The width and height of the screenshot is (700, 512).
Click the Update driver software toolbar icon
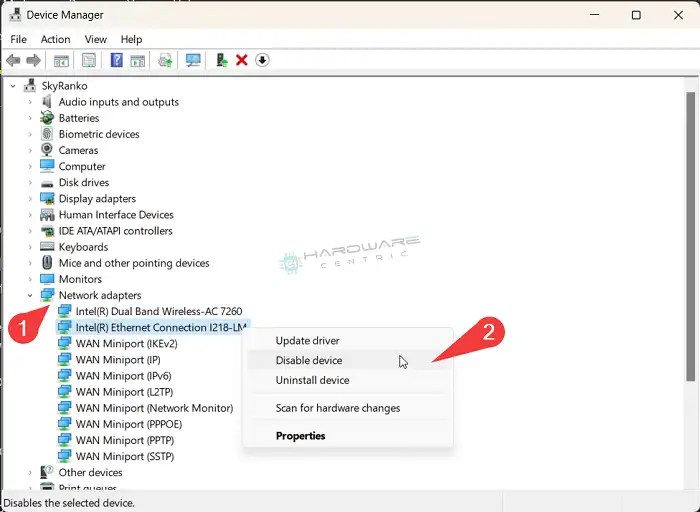coord(165,60)
